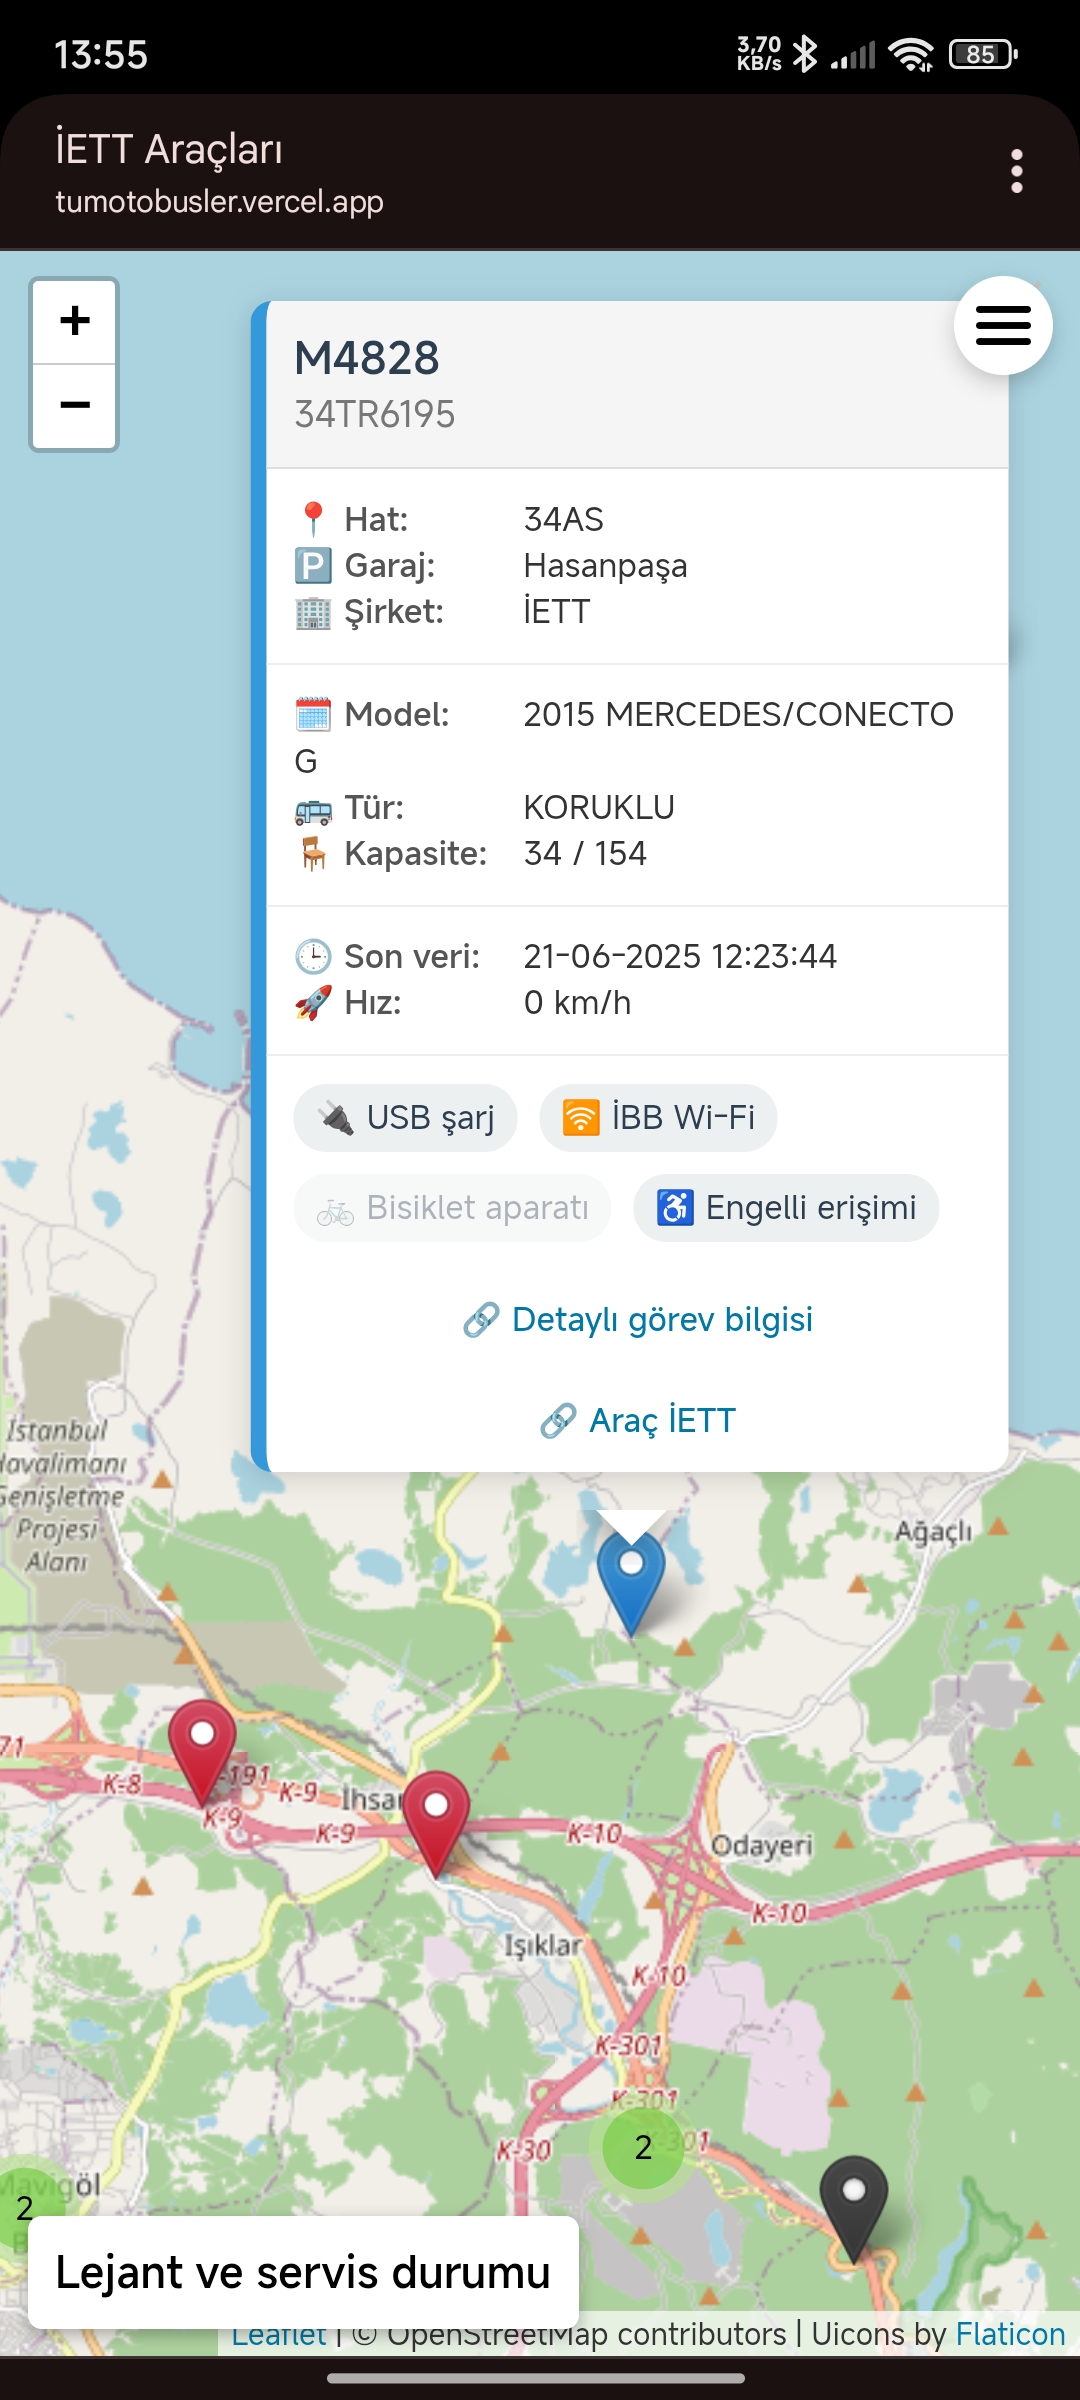
Task: Select the red marker near K-8
Action: click(x=202, y=1752)
